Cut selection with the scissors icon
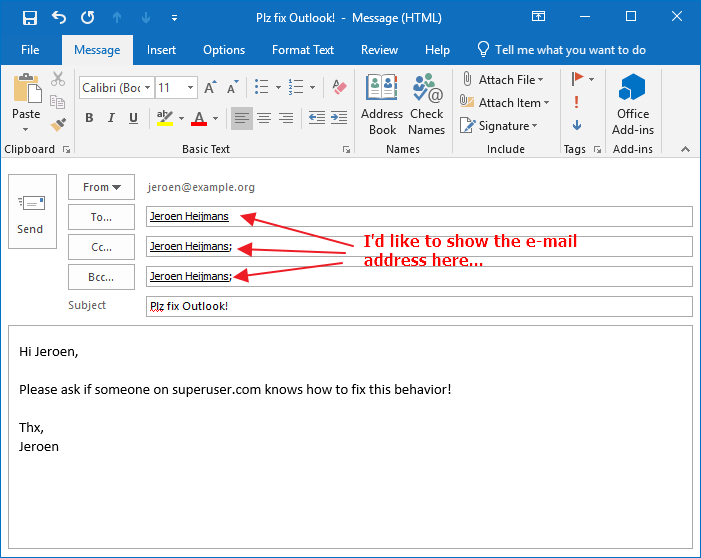The width and height of the screenshot is (701, 558). click(x=58, y=79)
